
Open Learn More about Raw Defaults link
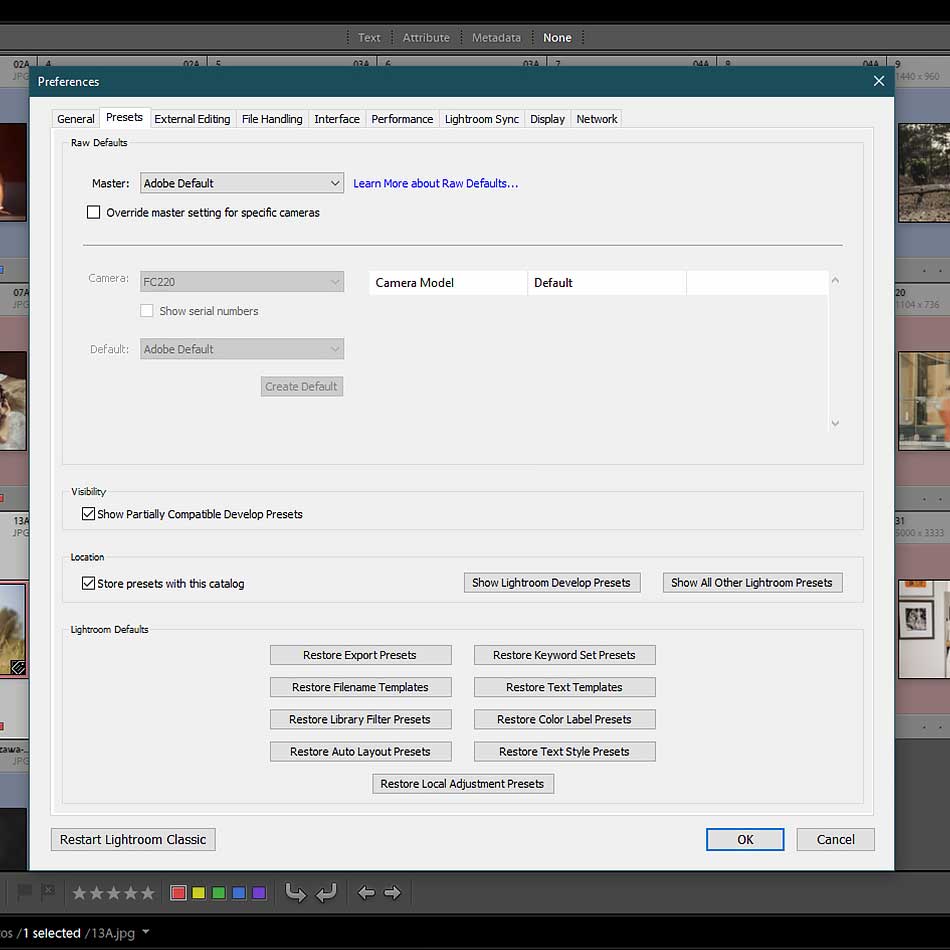(436, 183)
